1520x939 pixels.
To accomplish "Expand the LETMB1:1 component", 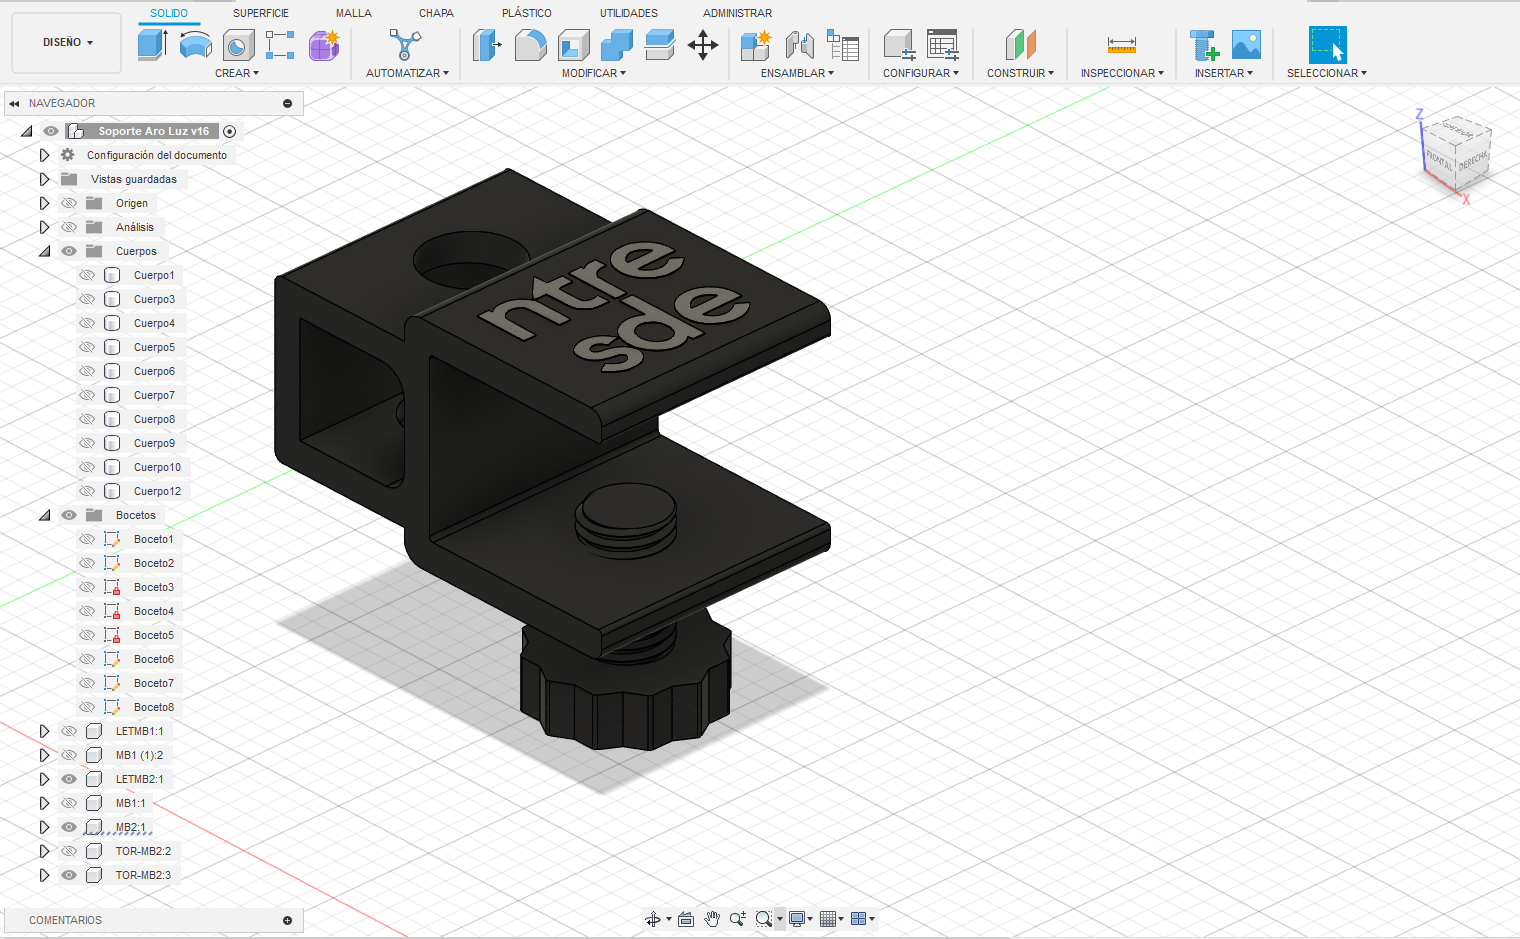I will [44, 731].
